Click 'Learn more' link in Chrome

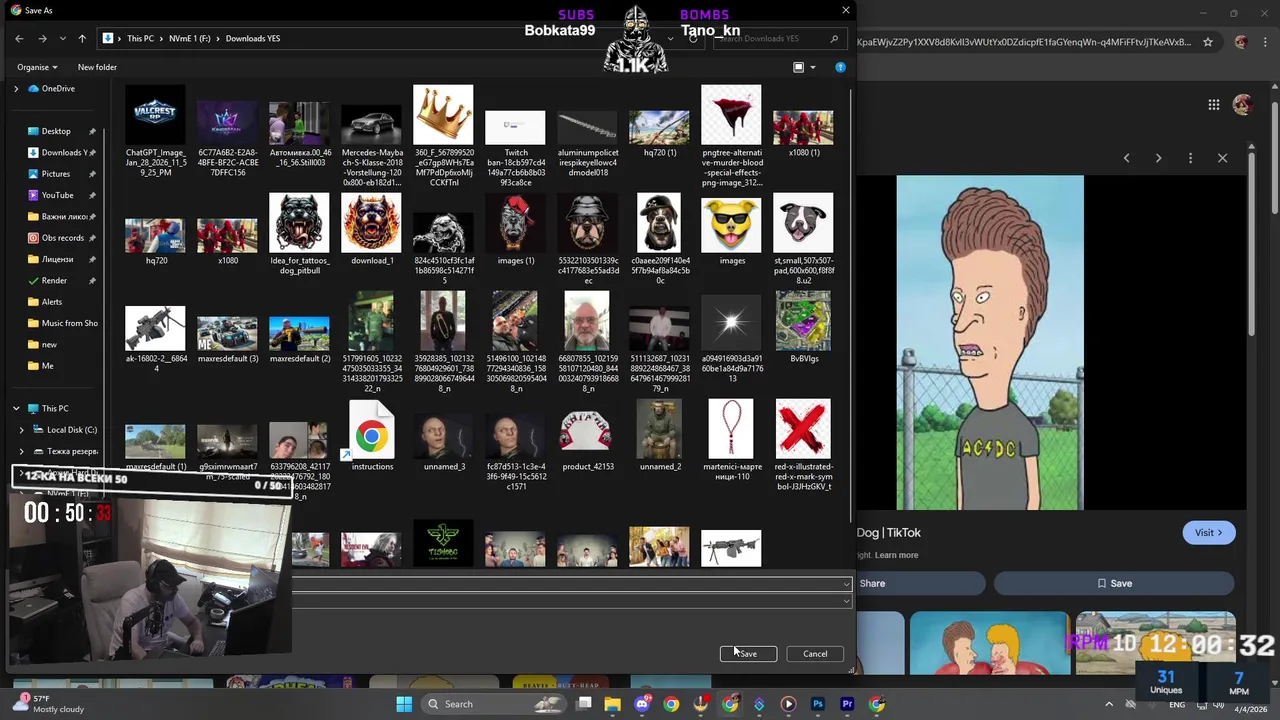point(895,555)
